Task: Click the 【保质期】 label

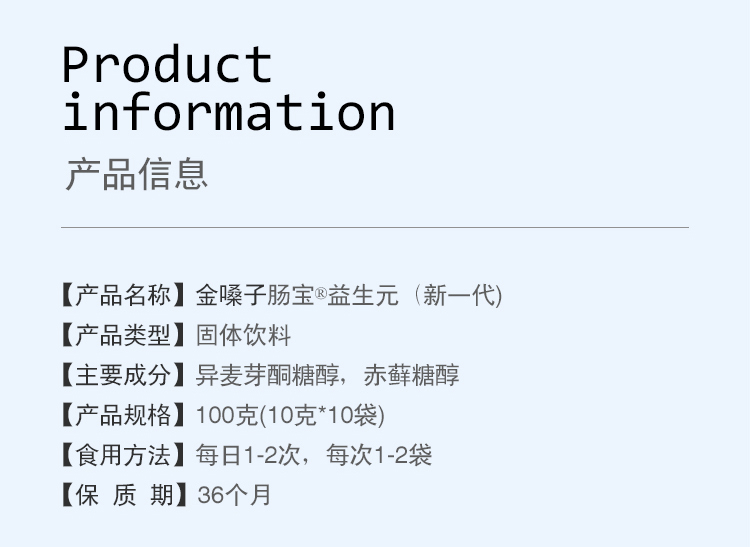Action: click(124, 495)
